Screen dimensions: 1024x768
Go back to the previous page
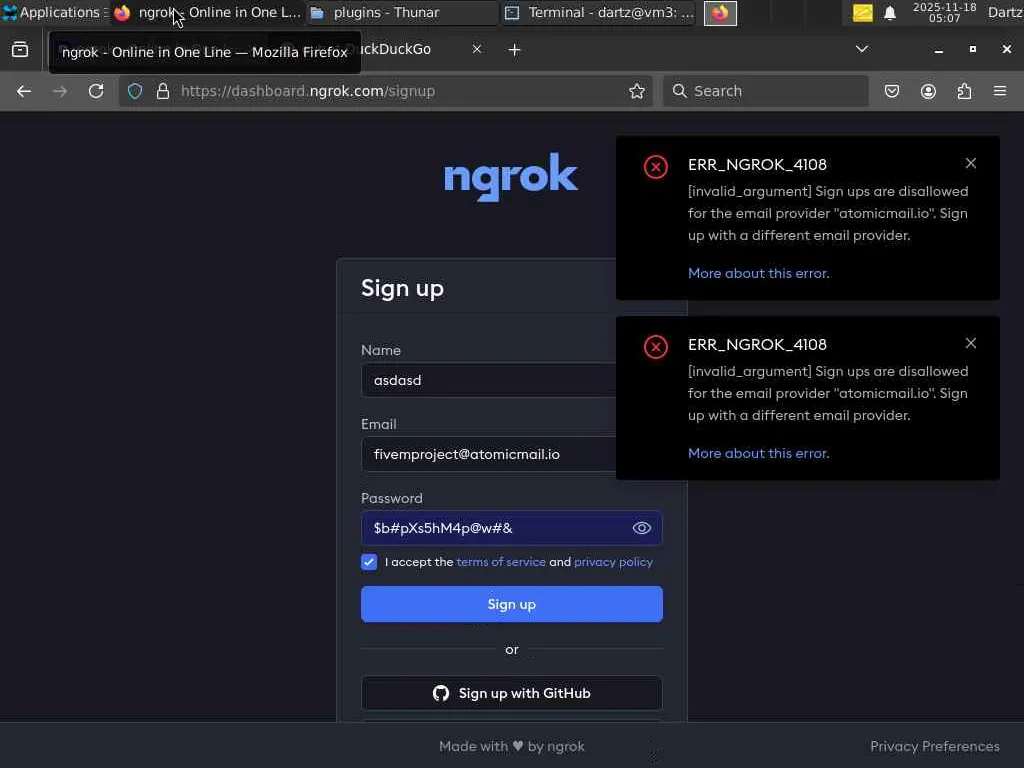point(24,91)
